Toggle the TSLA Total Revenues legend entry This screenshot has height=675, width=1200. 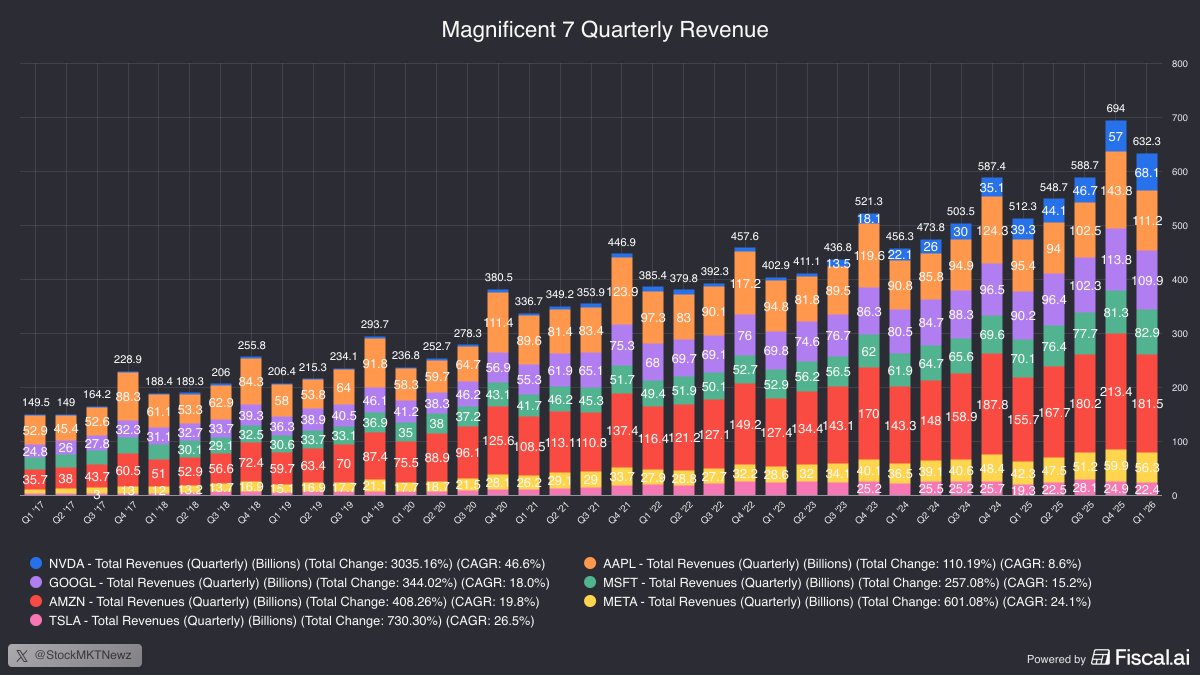click(x=283, y=620)
